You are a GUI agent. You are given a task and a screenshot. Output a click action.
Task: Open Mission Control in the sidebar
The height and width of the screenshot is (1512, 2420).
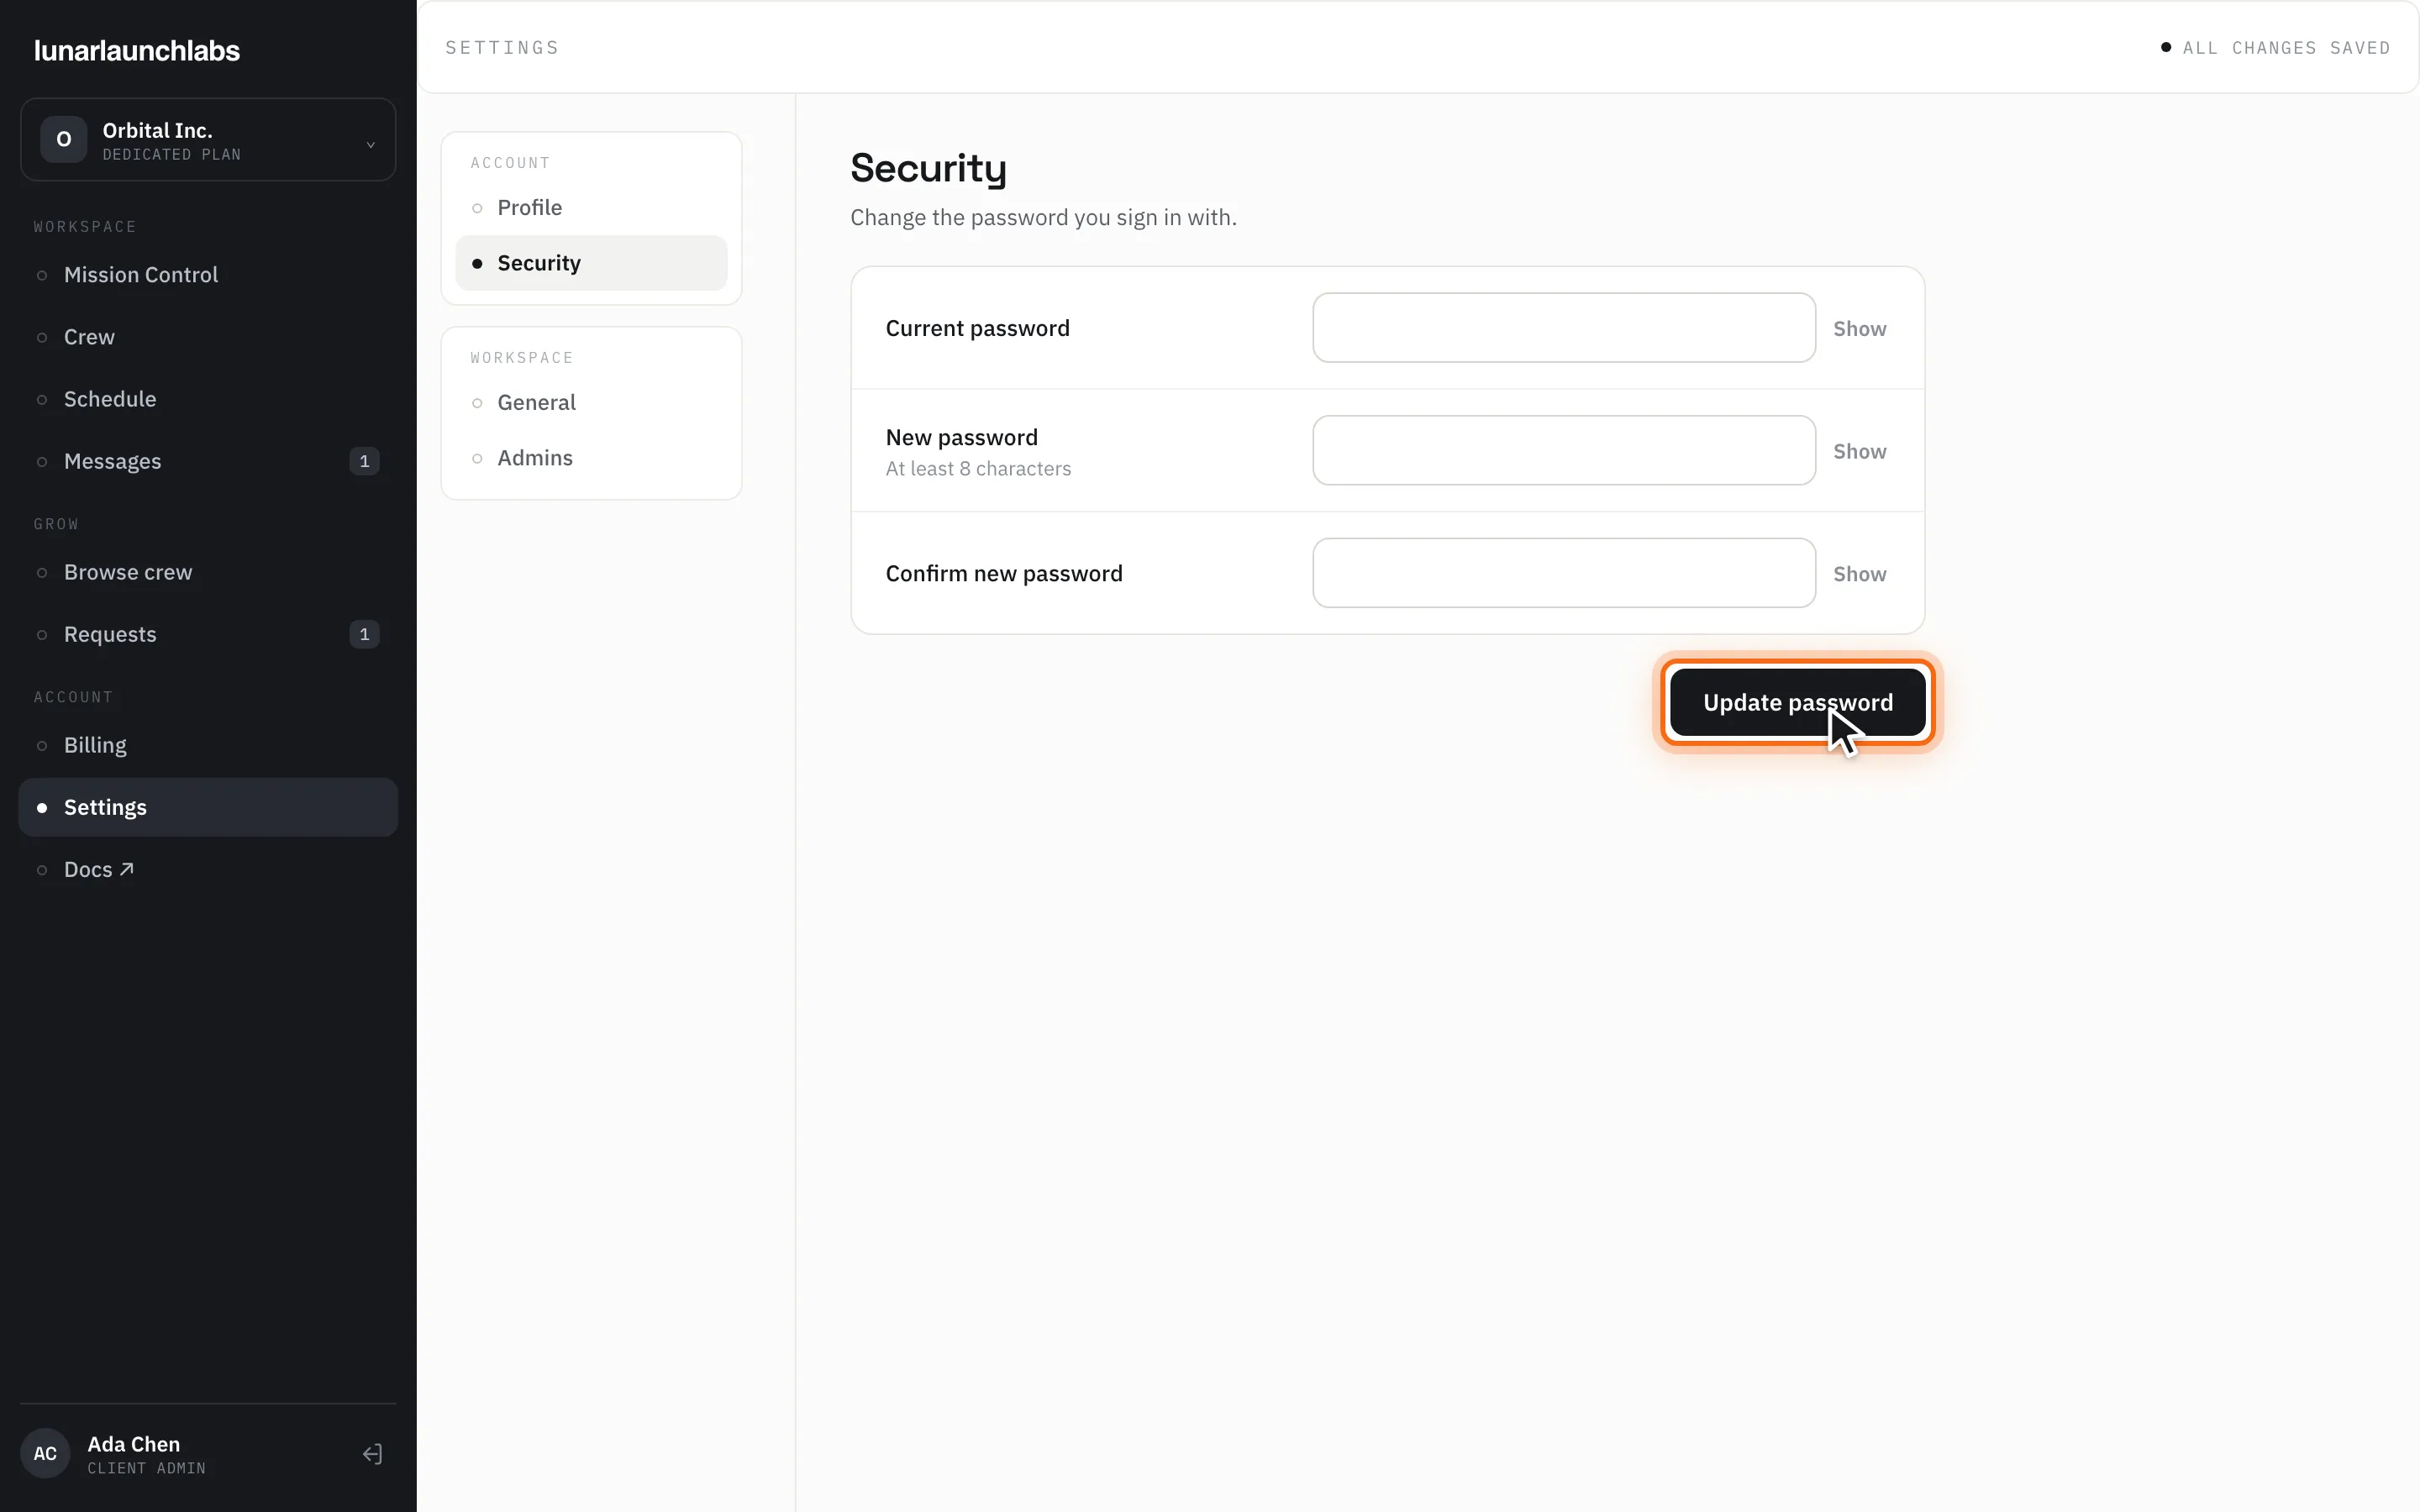[208, 275]
